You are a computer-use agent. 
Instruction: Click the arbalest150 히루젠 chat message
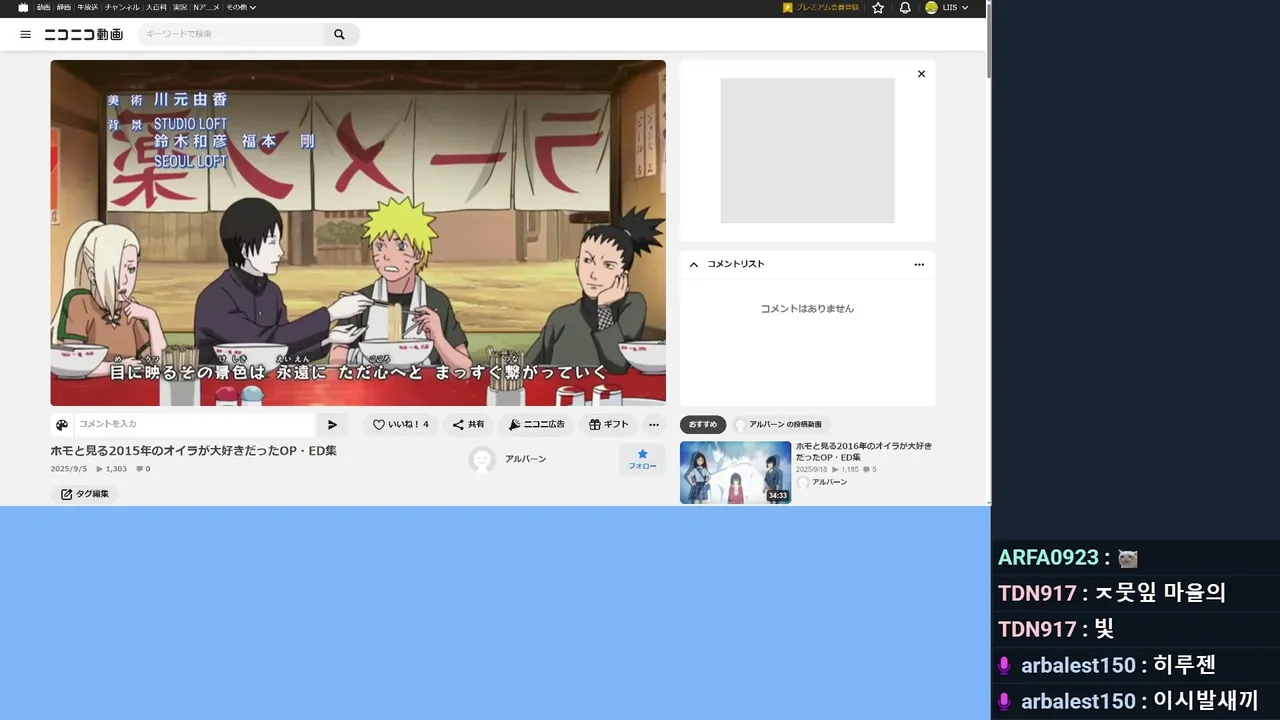1108,665
